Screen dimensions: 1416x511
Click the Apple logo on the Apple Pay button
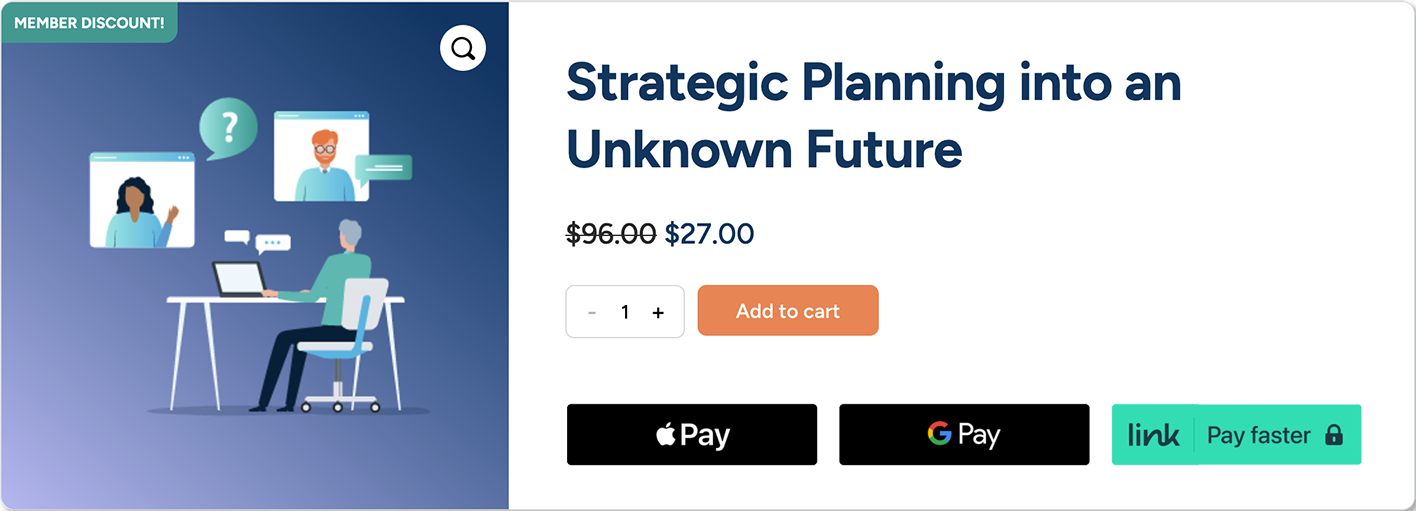pyautogui.click(x=666, y=435)
